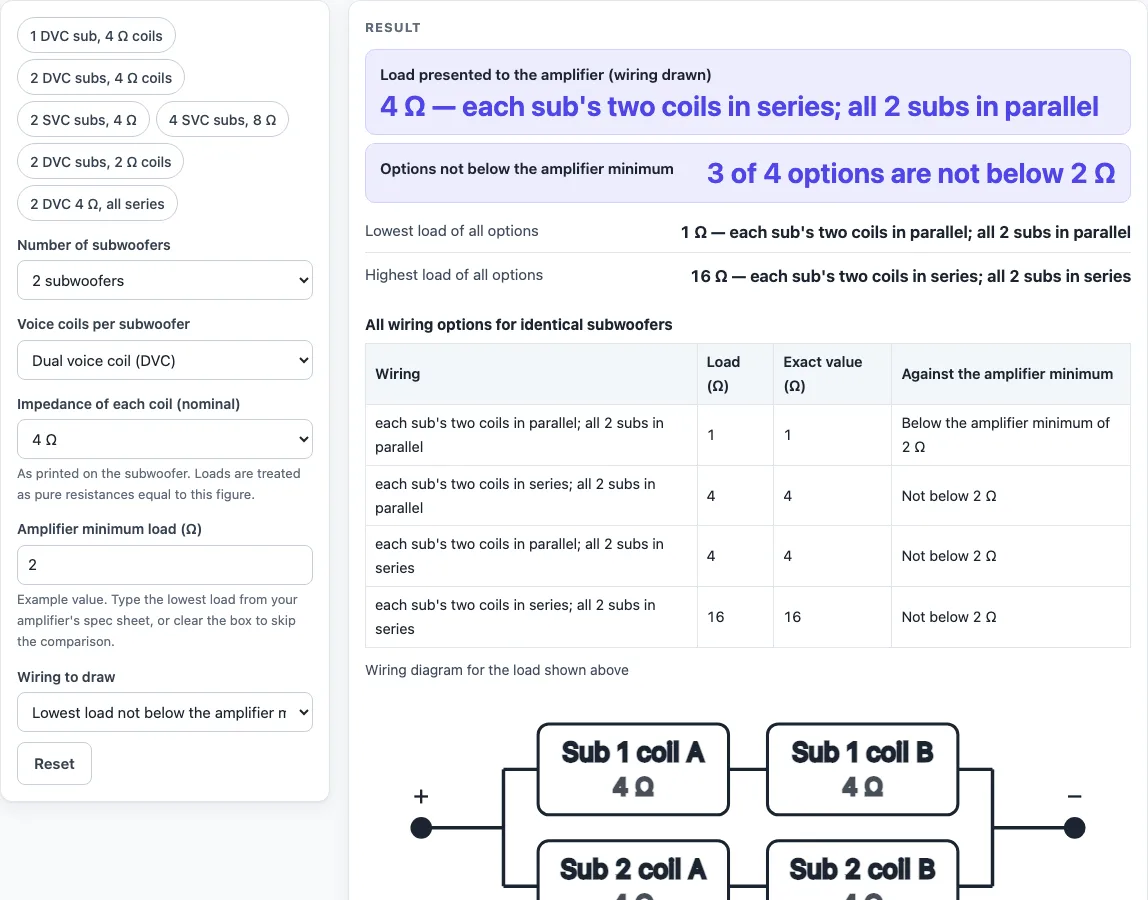Apply the '2 SVC subs, 4 Ω' preset

pos(83,119)
